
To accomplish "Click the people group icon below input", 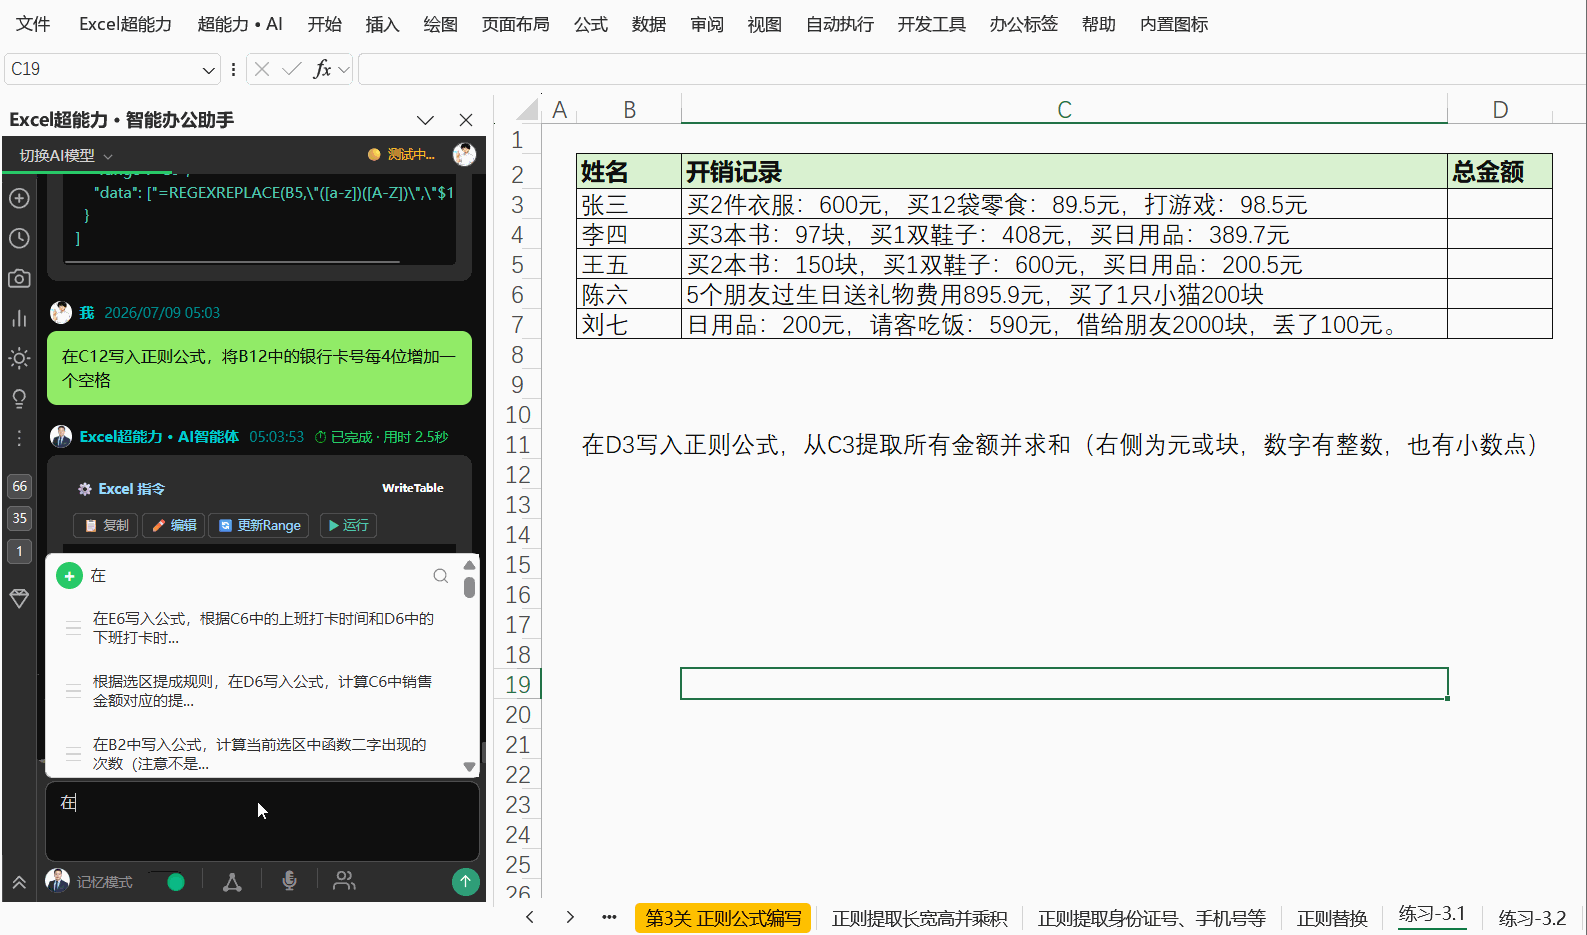I will pyautogui.click(x=344, y=881).
